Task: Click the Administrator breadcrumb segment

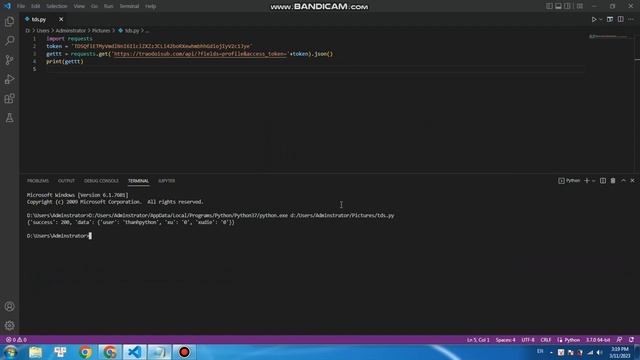Action: (x=71, y=31)
